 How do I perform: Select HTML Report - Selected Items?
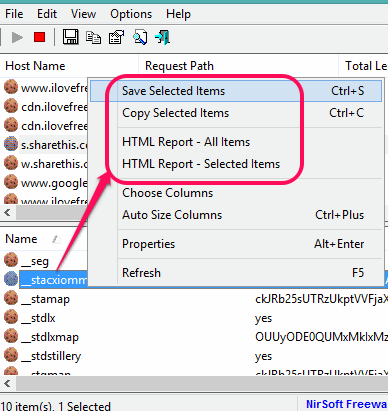236,164
